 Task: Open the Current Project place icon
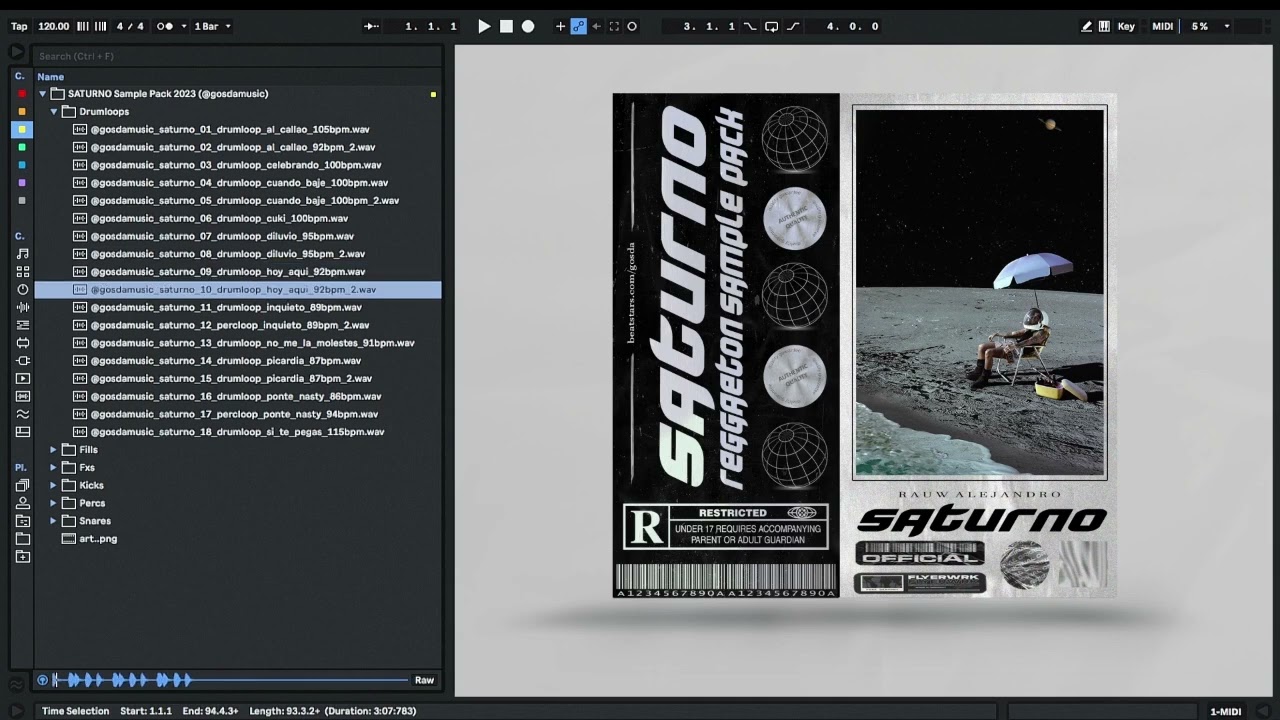coord(22,521)
